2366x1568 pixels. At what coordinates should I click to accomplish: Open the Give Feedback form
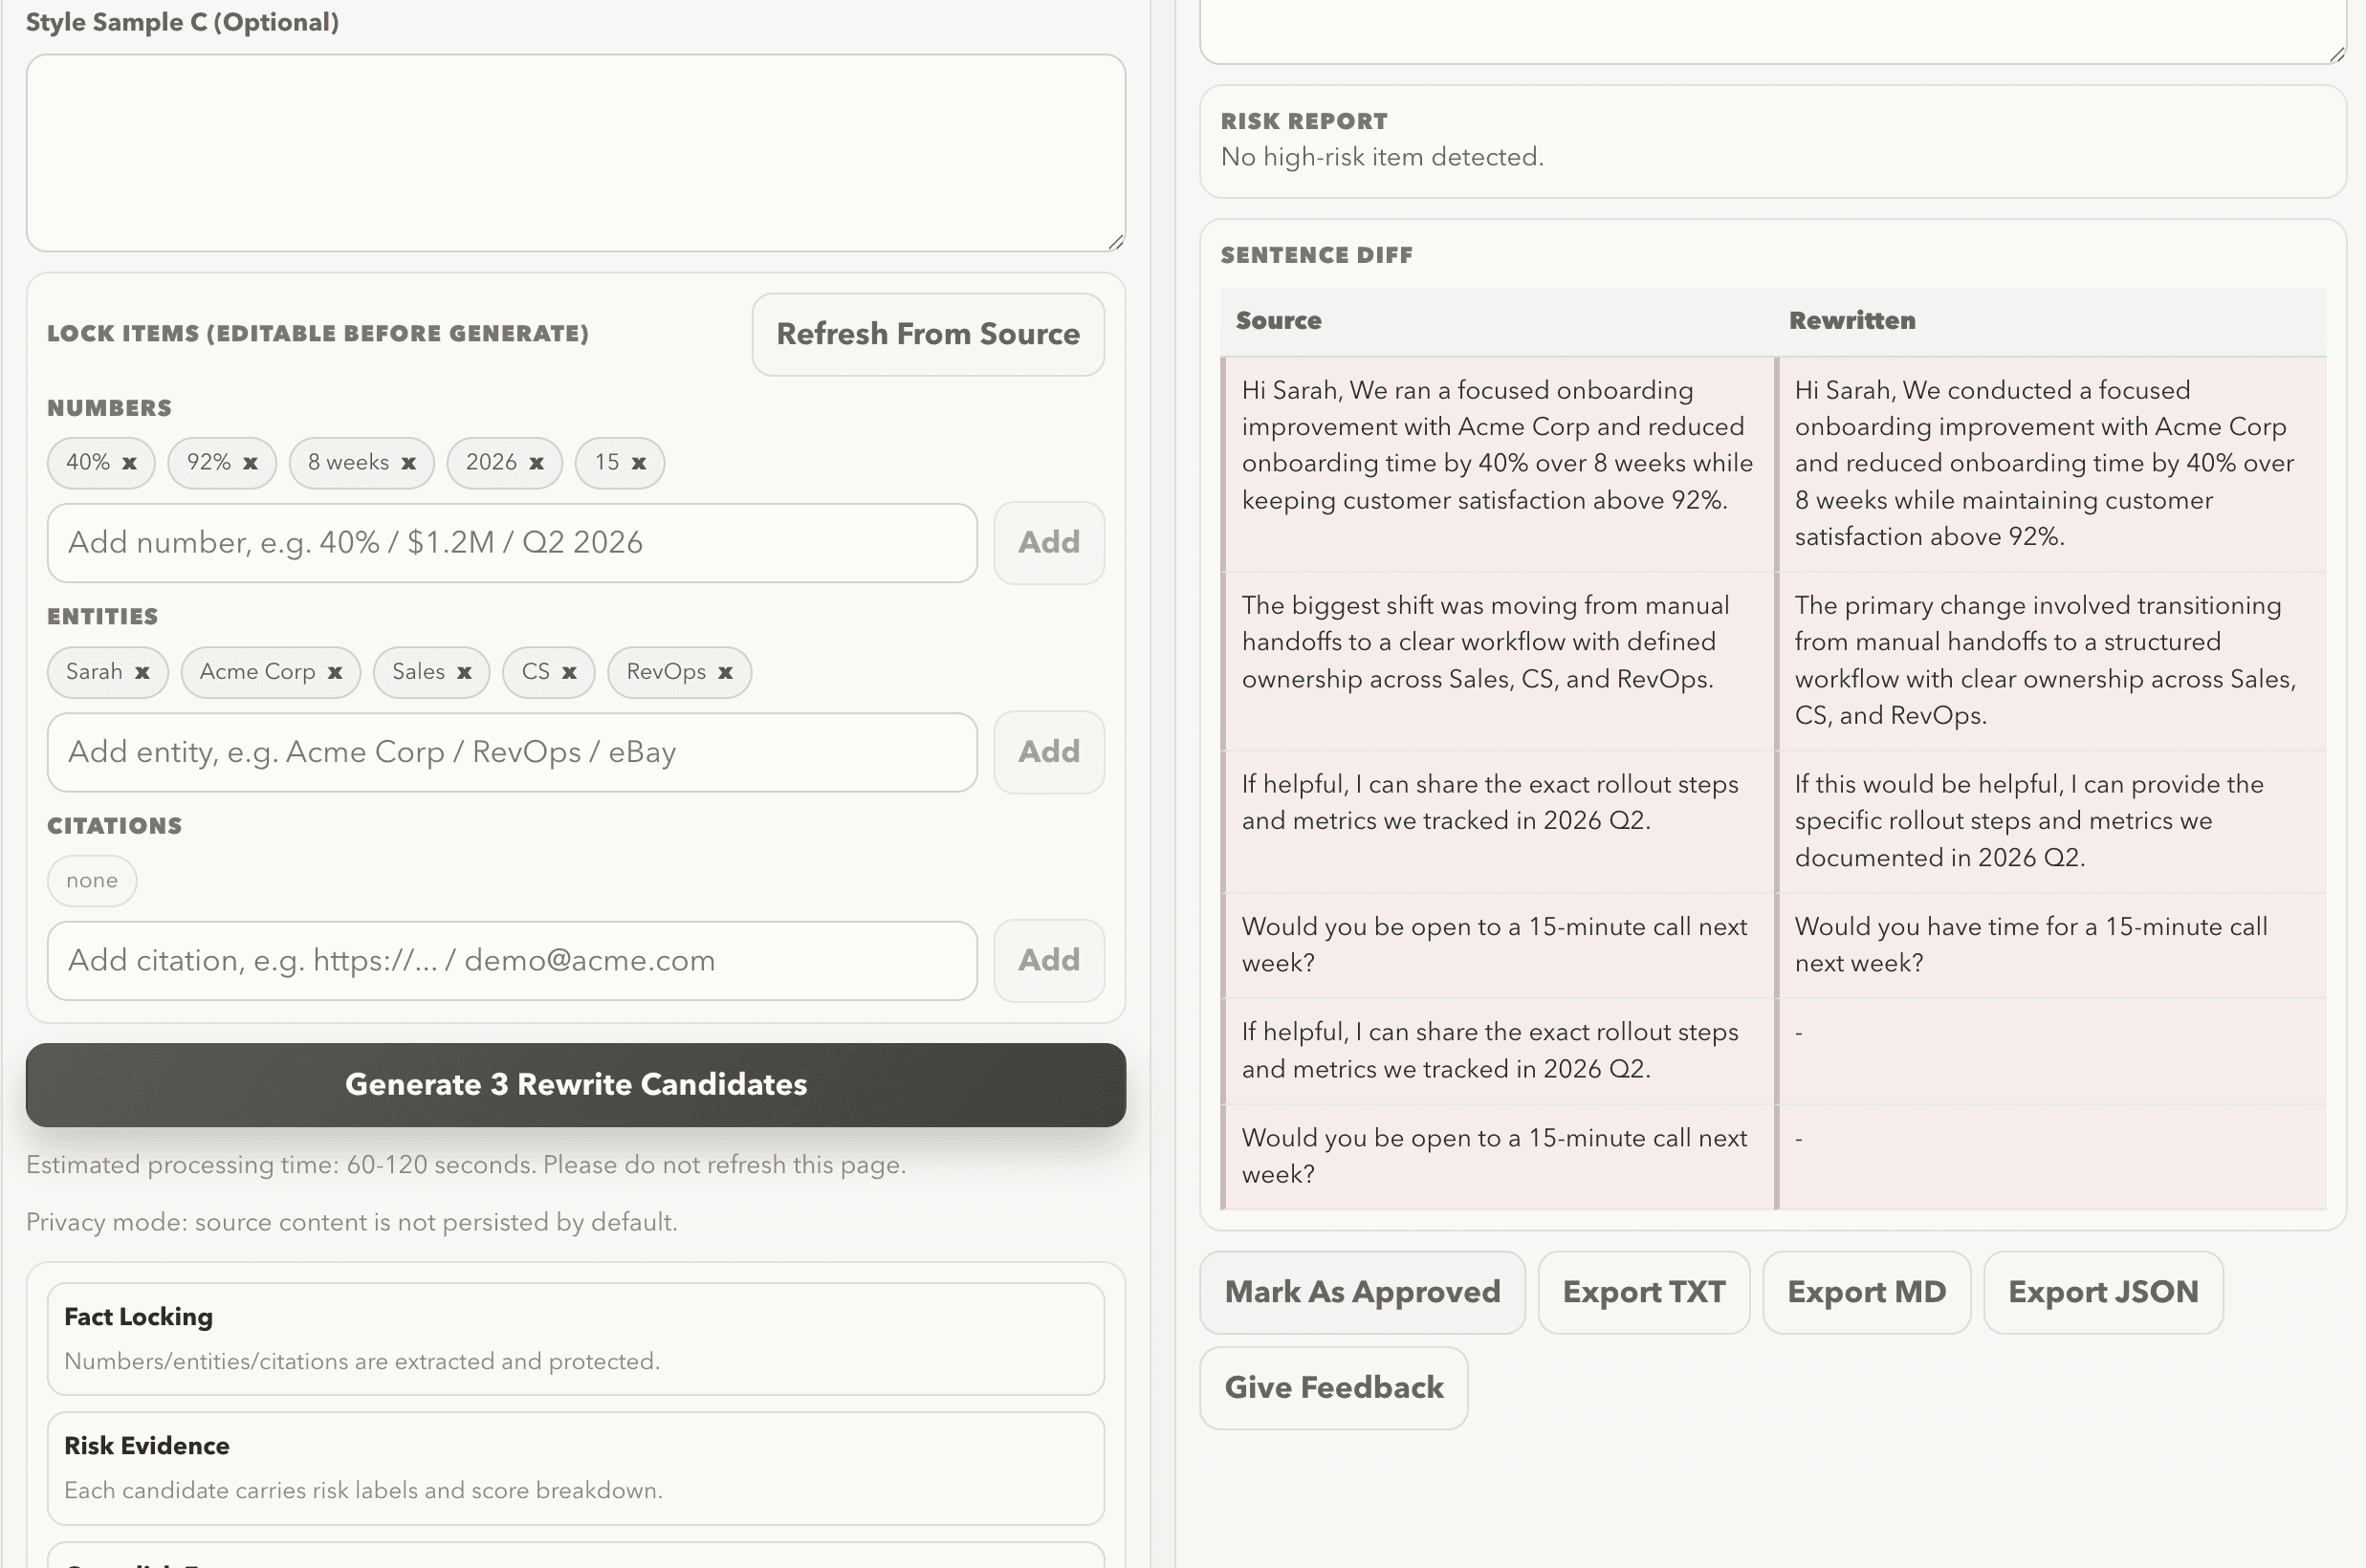click(1333, 1388)
